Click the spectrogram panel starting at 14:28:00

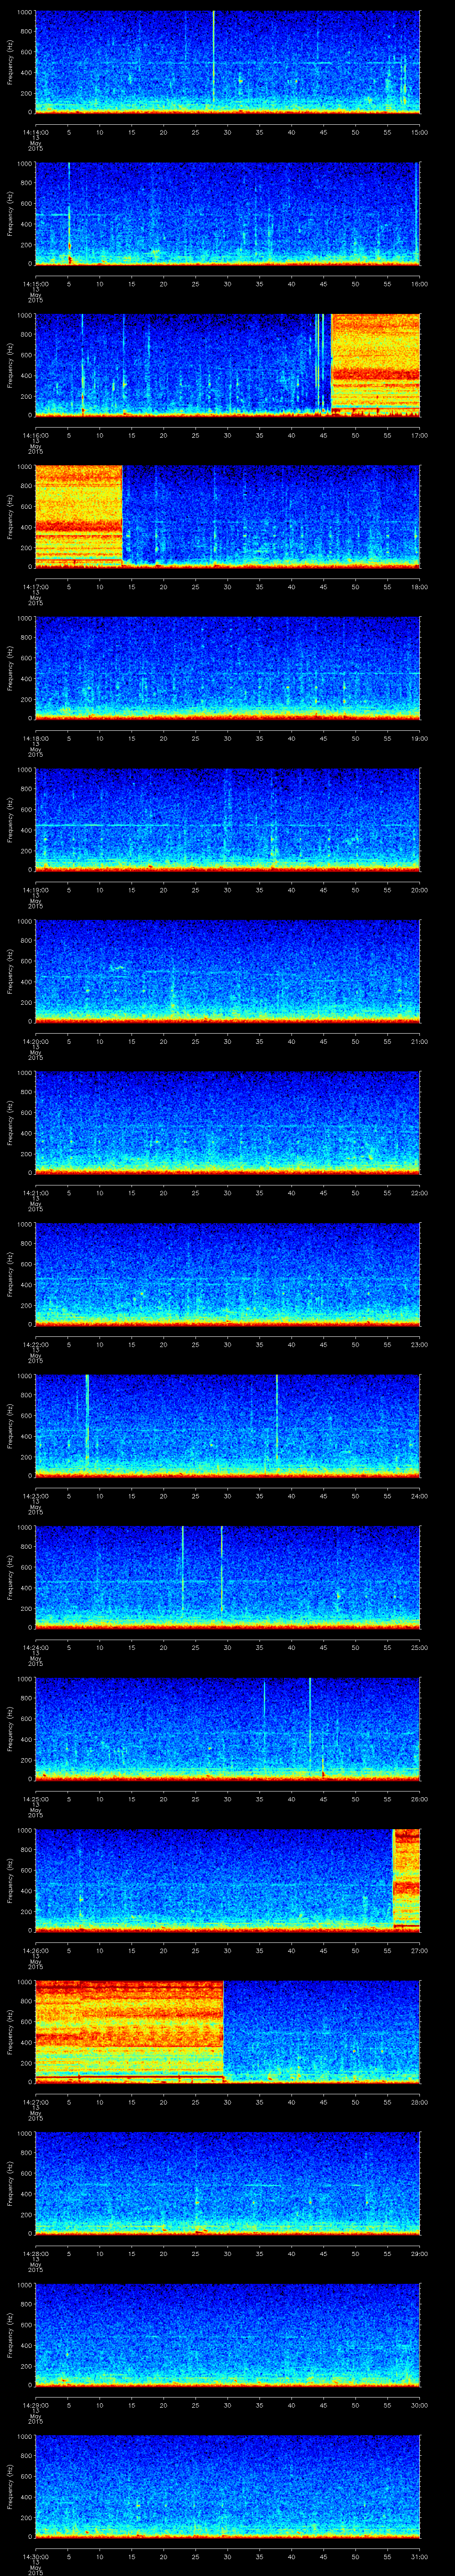coord(228,2183)
